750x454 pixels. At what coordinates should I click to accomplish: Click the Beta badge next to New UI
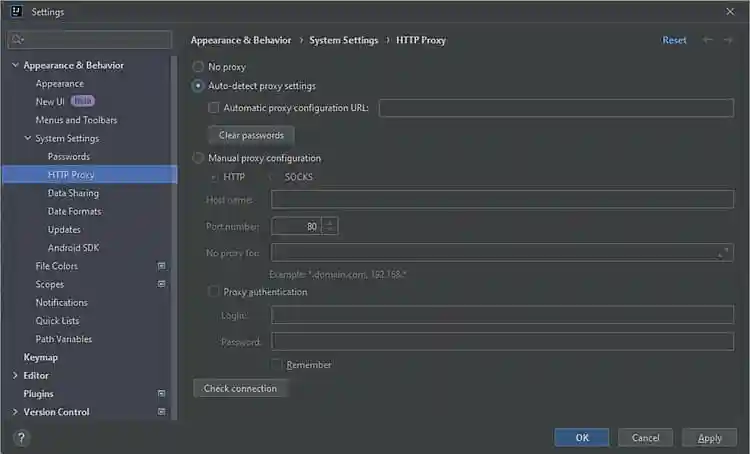coord(83,101)
